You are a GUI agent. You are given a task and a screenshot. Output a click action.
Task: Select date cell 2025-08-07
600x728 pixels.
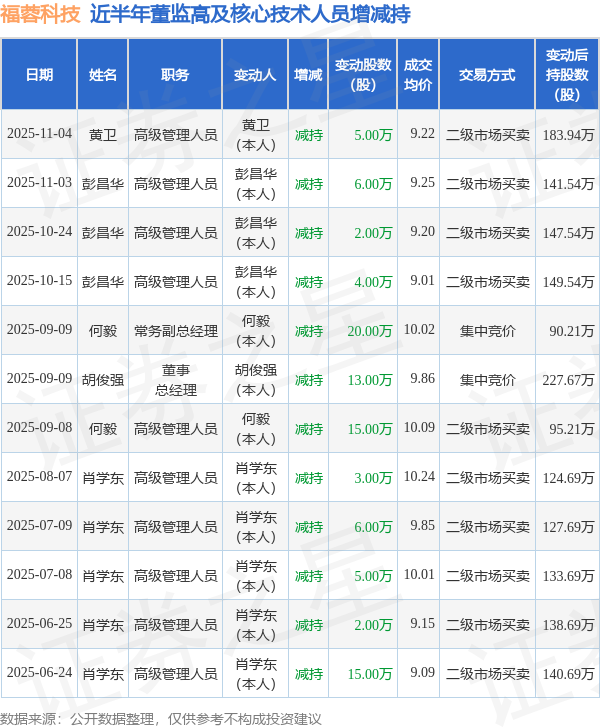tap(39, 476)
